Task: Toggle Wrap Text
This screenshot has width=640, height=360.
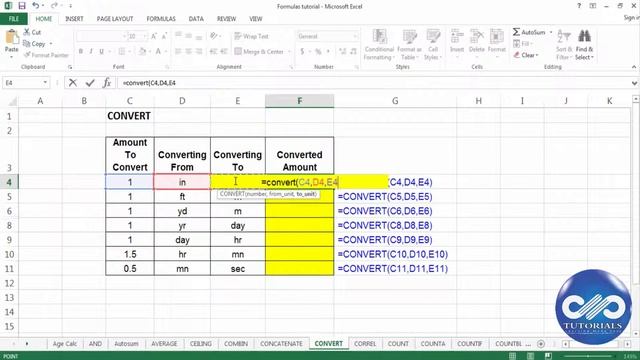Action: [x=252, y=36]
